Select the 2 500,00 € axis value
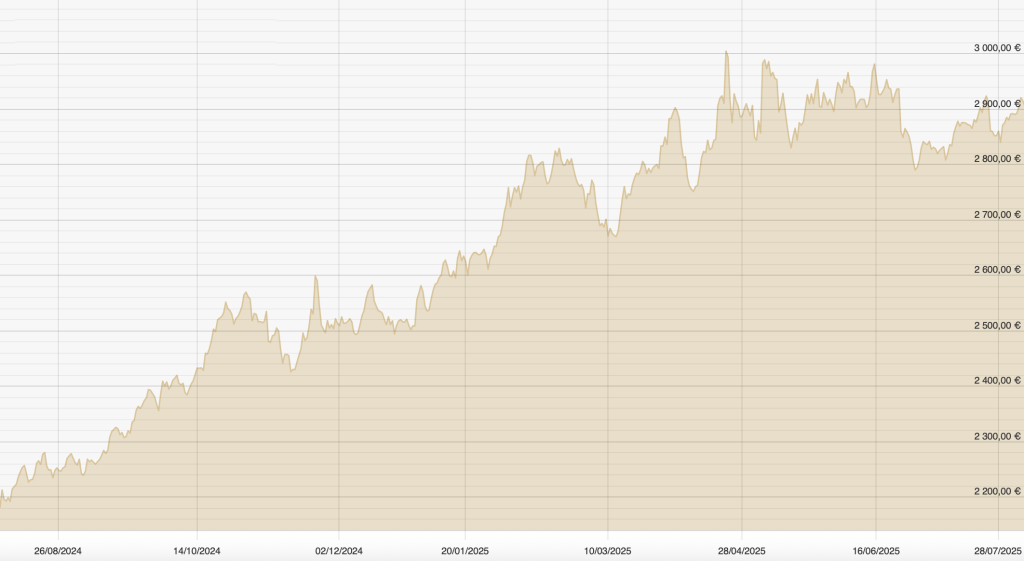Viewport: 1024px width, 561px height. pyautogui.click(x=997, y=325)
